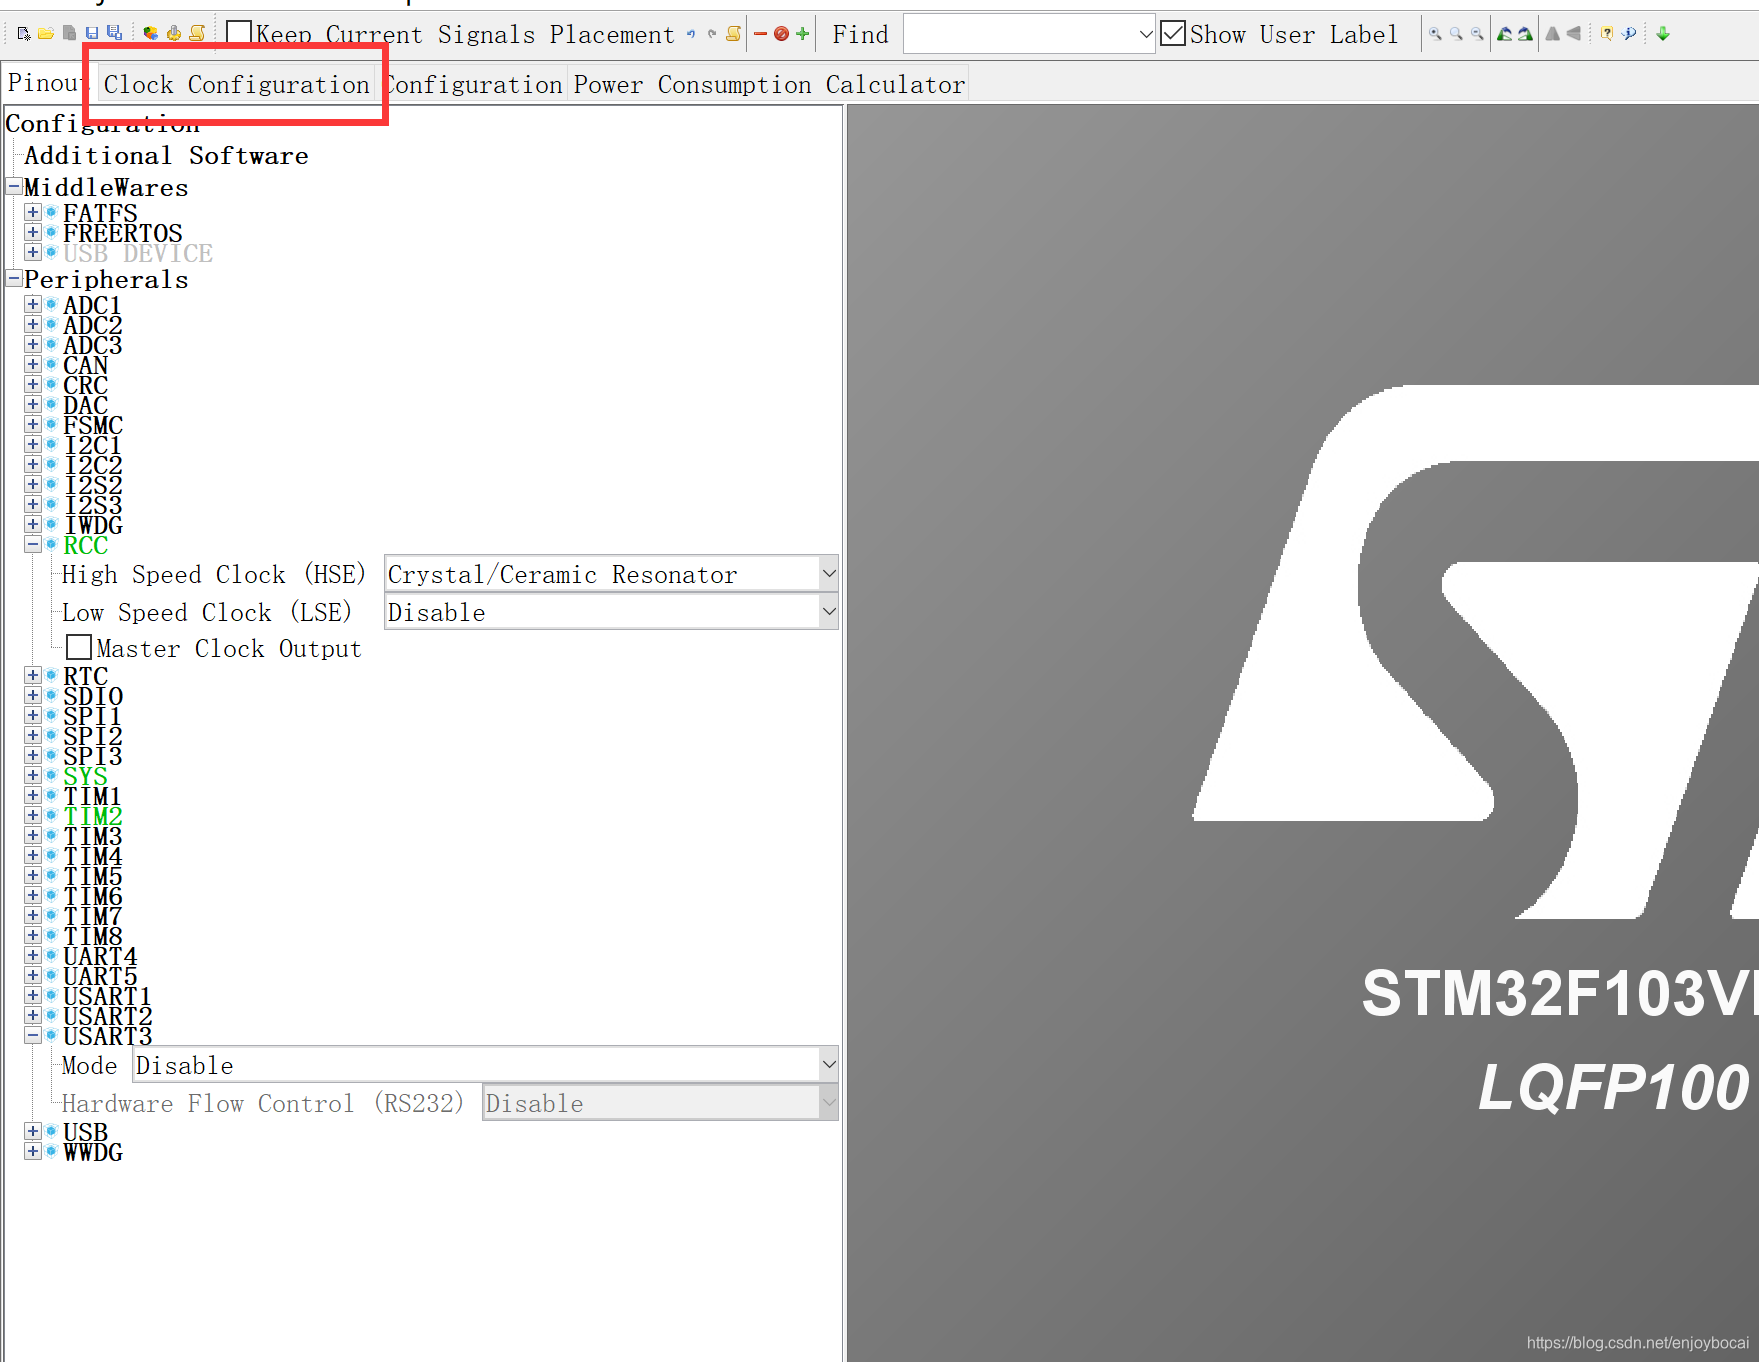Collapse the Peripherals tree node
Image resolution: width=1759 pixels, height=1362 pixels.
(x=14, y=278)
